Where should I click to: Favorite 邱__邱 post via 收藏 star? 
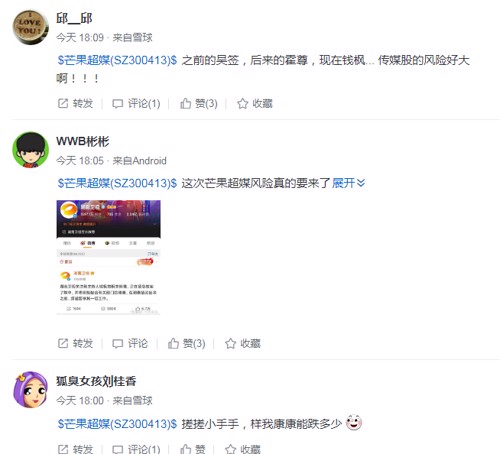[x=255, y=104]
